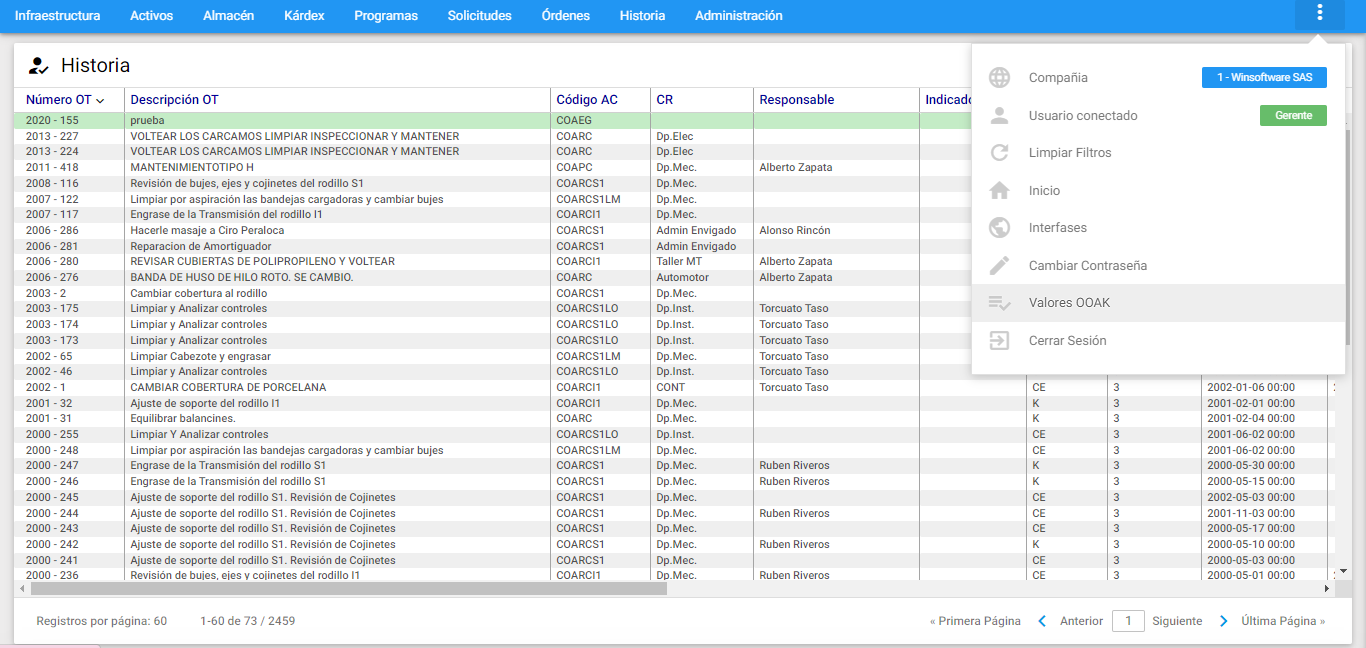The height and width of the screenshot is (648, 1366).
Task: Click date '2001-11-03 00:00' cell
Action: click(x=1251, y=513)
